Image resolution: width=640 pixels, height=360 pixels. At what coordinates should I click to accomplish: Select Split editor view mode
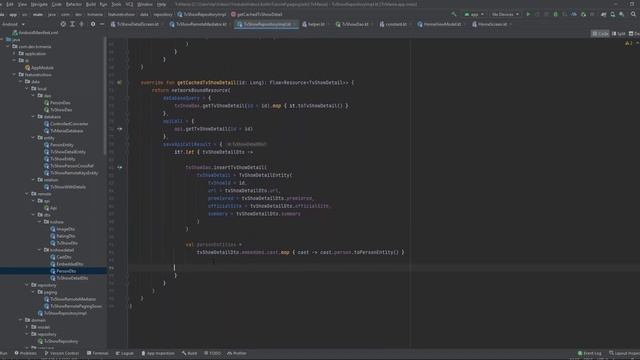[618, 33]
